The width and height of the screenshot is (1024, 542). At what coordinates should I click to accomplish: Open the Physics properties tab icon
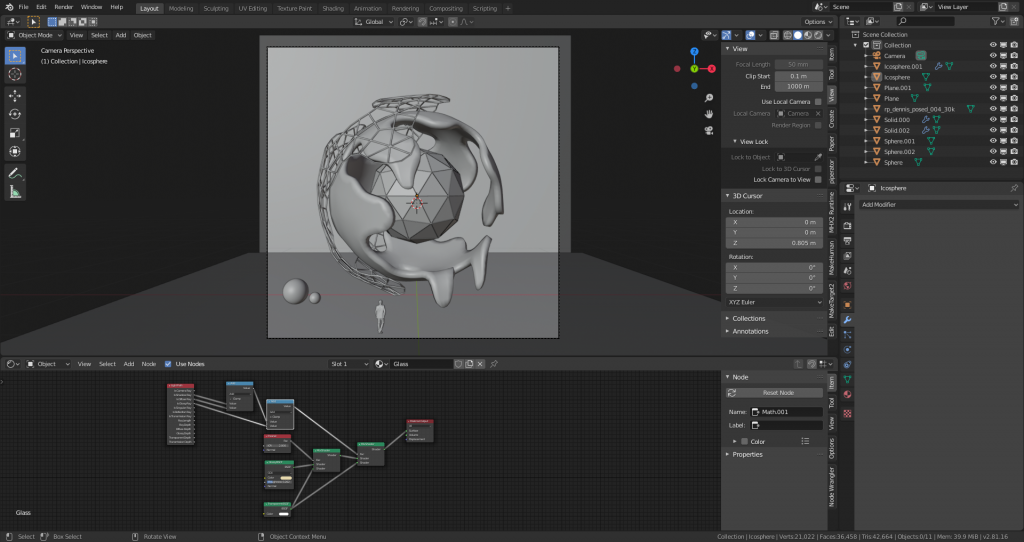(x=847, y=349)
